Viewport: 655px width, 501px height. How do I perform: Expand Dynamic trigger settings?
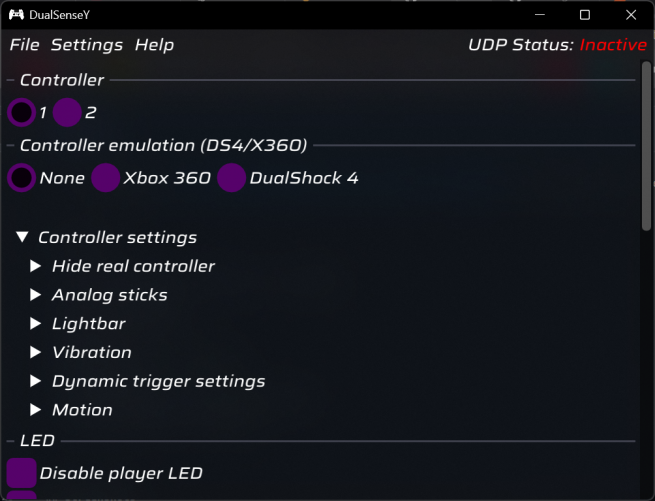tap(36, 382)
